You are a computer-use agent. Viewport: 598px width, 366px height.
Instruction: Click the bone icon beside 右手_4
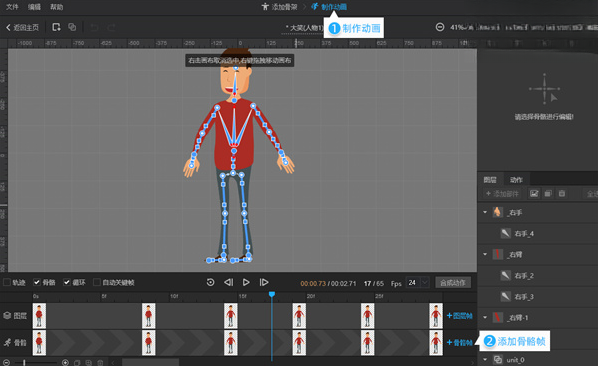pyautogui.click(x=506, y=233)
